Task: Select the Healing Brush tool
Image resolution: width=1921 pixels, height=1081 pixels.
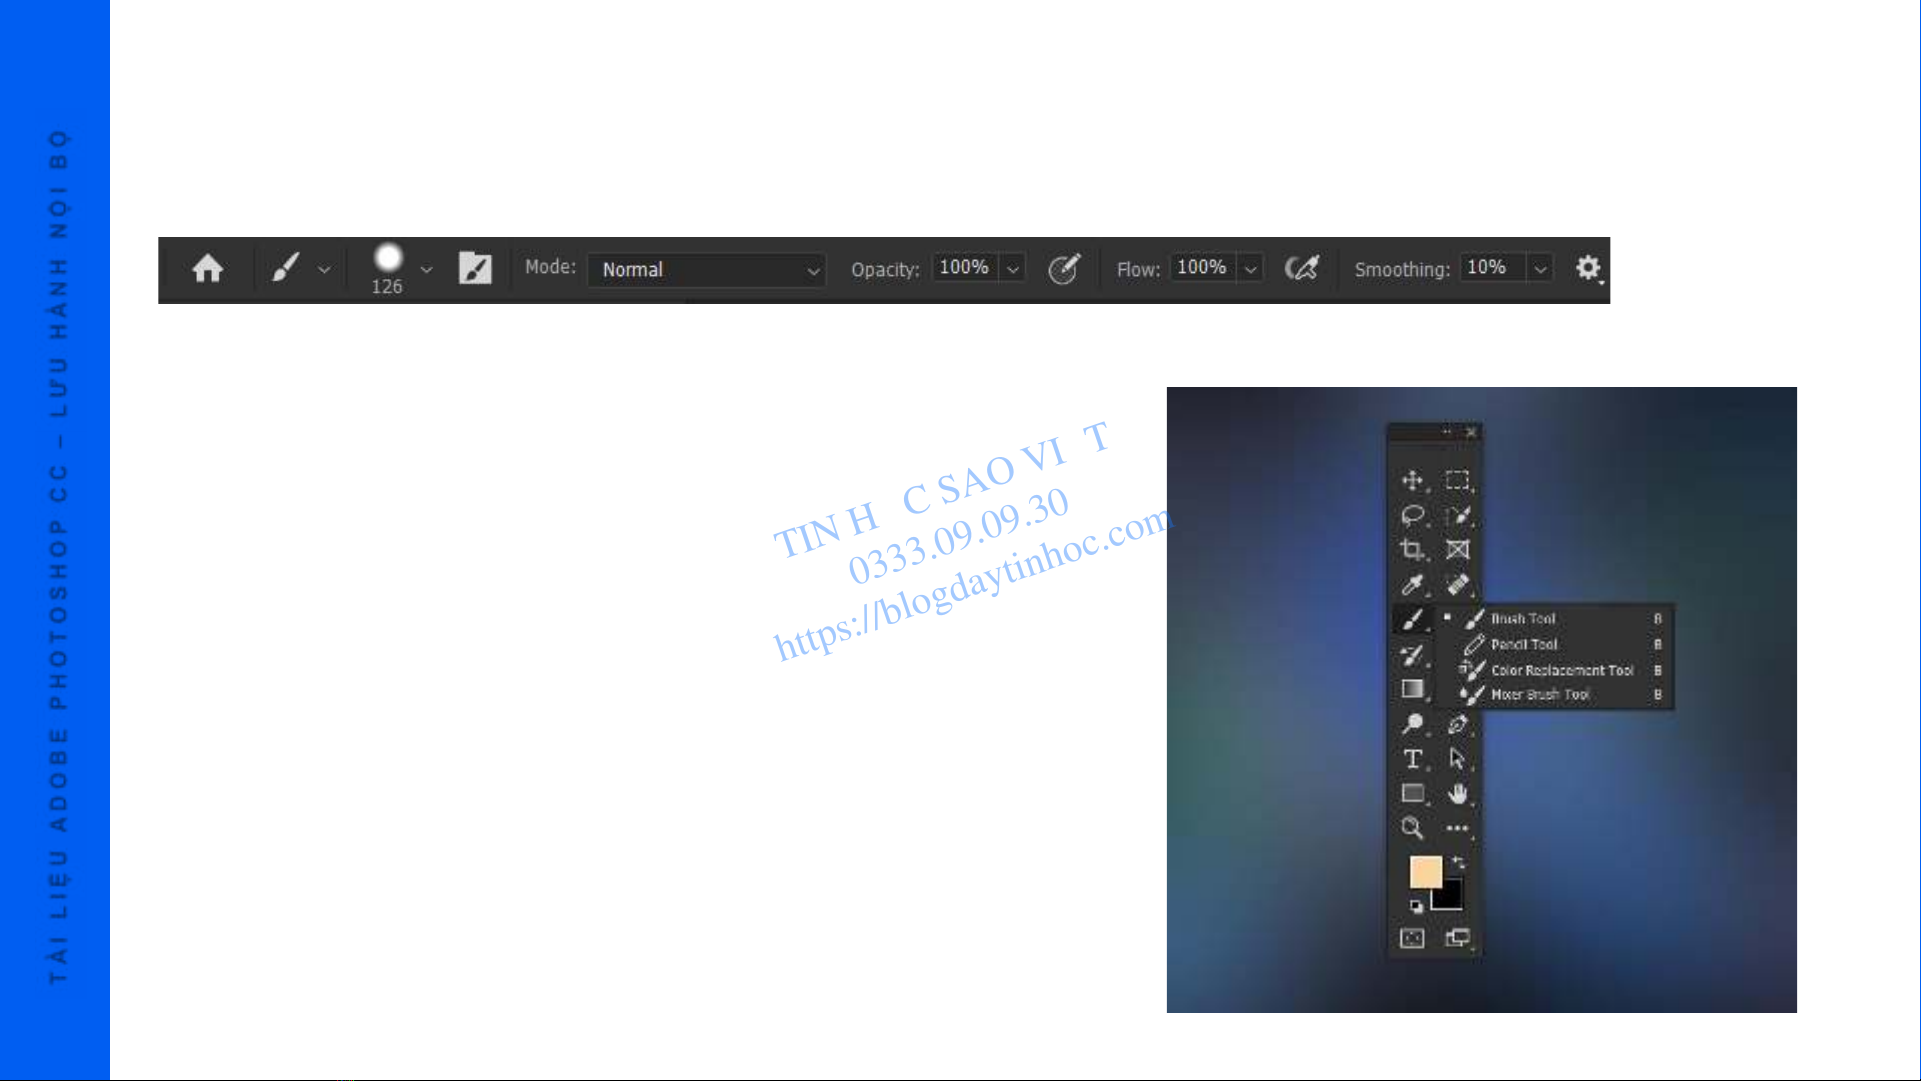Action: coord(1458,585)
